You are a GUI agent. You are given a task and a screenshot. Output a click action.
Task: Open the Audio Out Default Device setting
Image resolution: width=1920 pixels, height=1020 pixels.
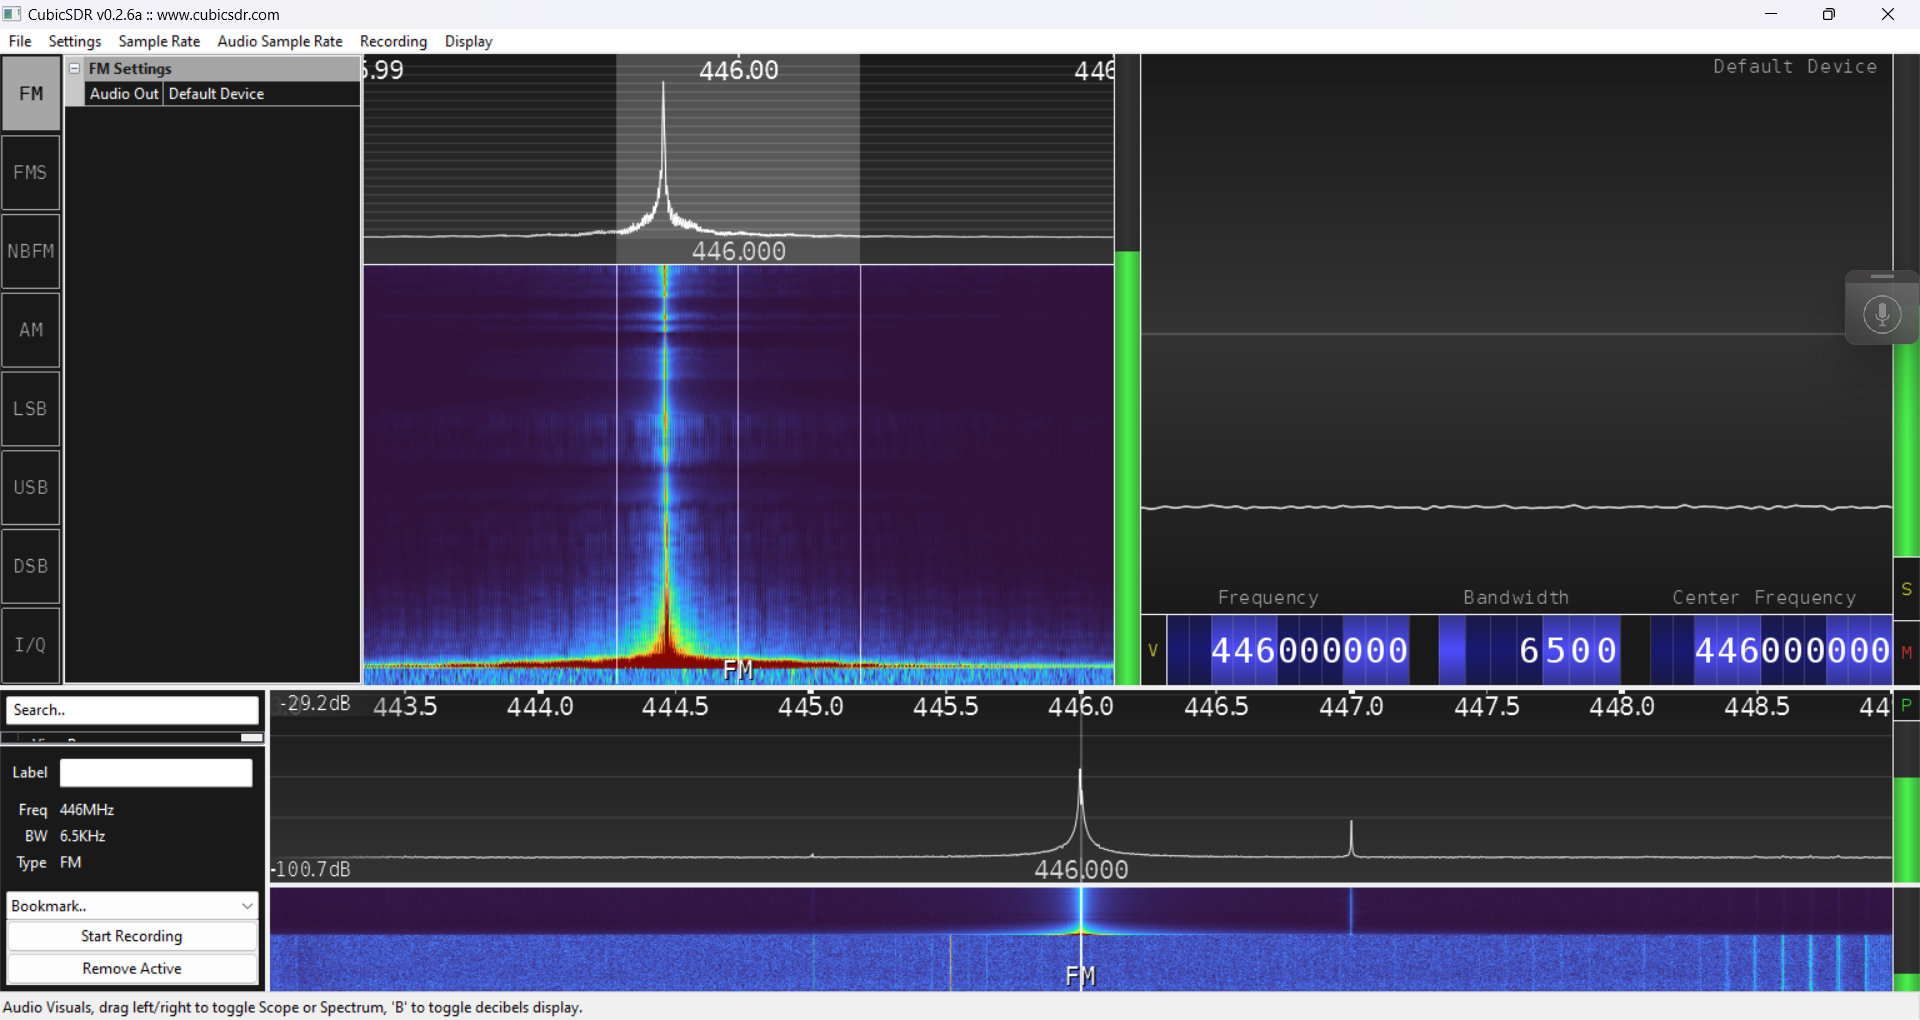click(x=216, y=94)
